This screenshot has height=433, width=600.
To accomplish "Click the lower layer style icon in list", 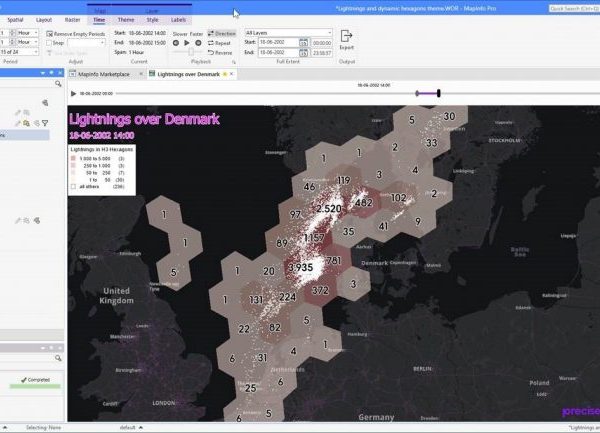I will 37,220.
